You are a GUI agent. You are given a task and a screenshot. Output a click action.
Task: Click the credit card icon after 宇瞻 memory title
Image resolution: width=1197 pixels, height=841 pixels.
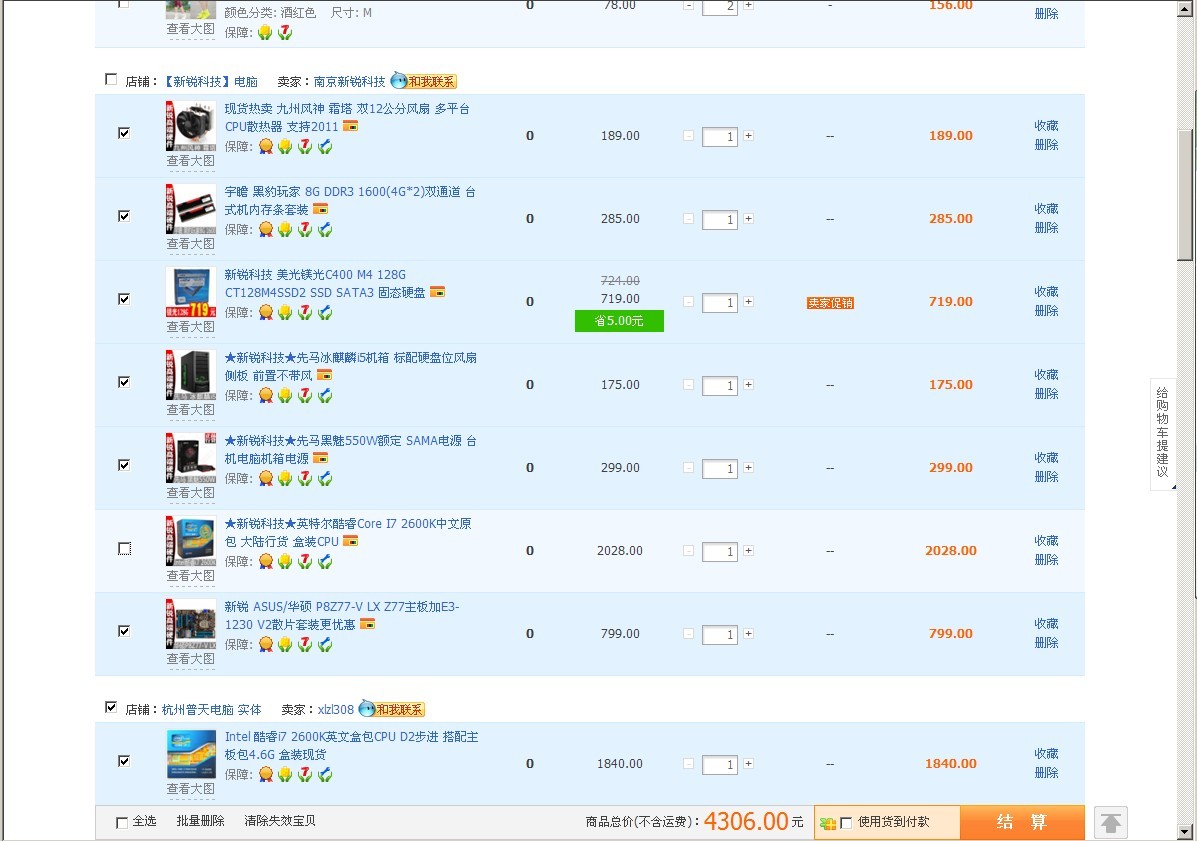[321, 209]
